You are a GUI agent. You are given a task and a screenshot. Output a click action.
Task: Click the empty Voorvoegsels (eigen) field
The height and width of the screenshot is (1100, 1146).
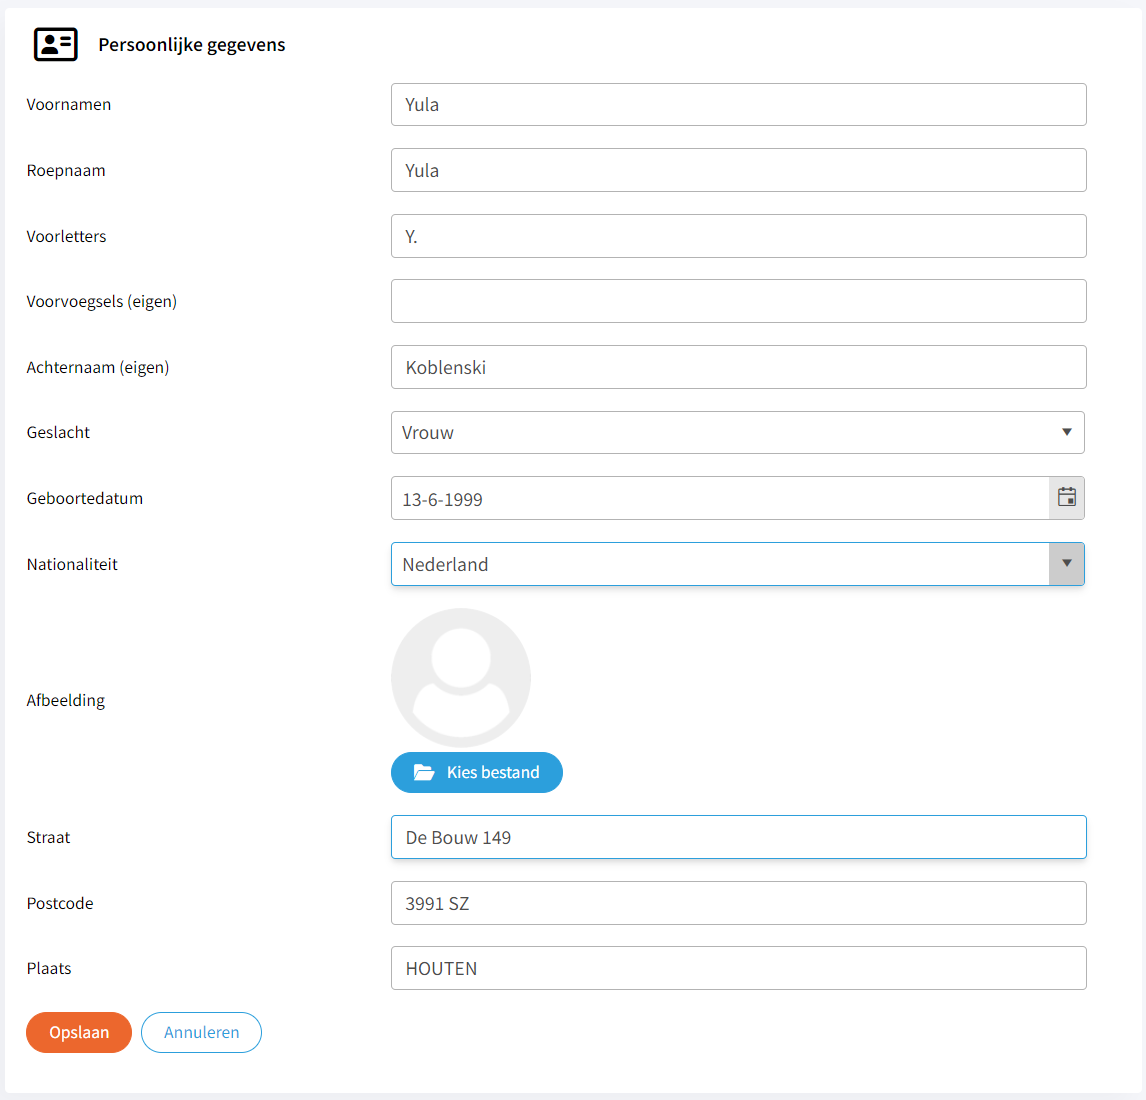tap(738, 301)
